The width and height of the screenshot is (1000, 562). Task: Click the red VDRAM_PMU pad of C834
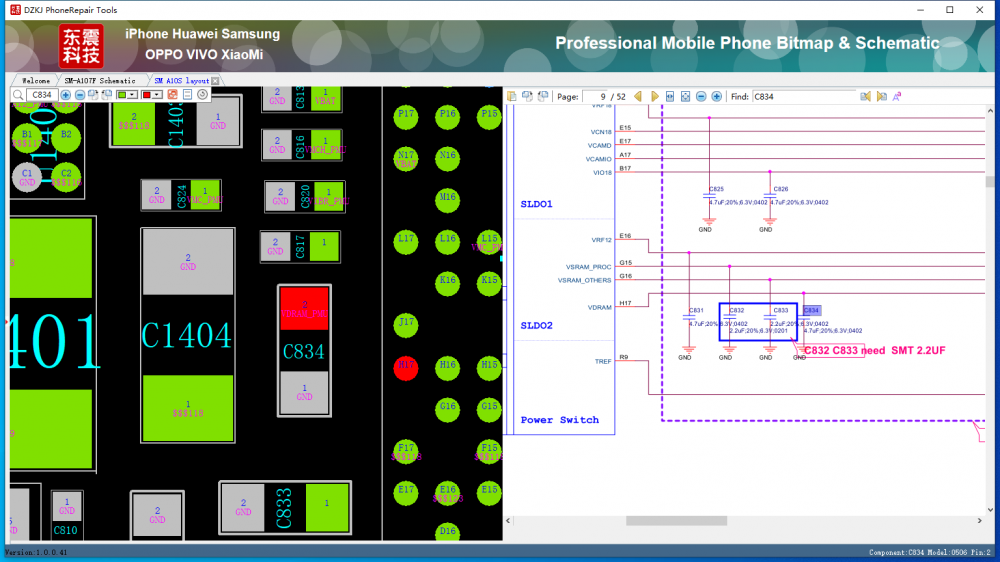[x=304, y=309]
